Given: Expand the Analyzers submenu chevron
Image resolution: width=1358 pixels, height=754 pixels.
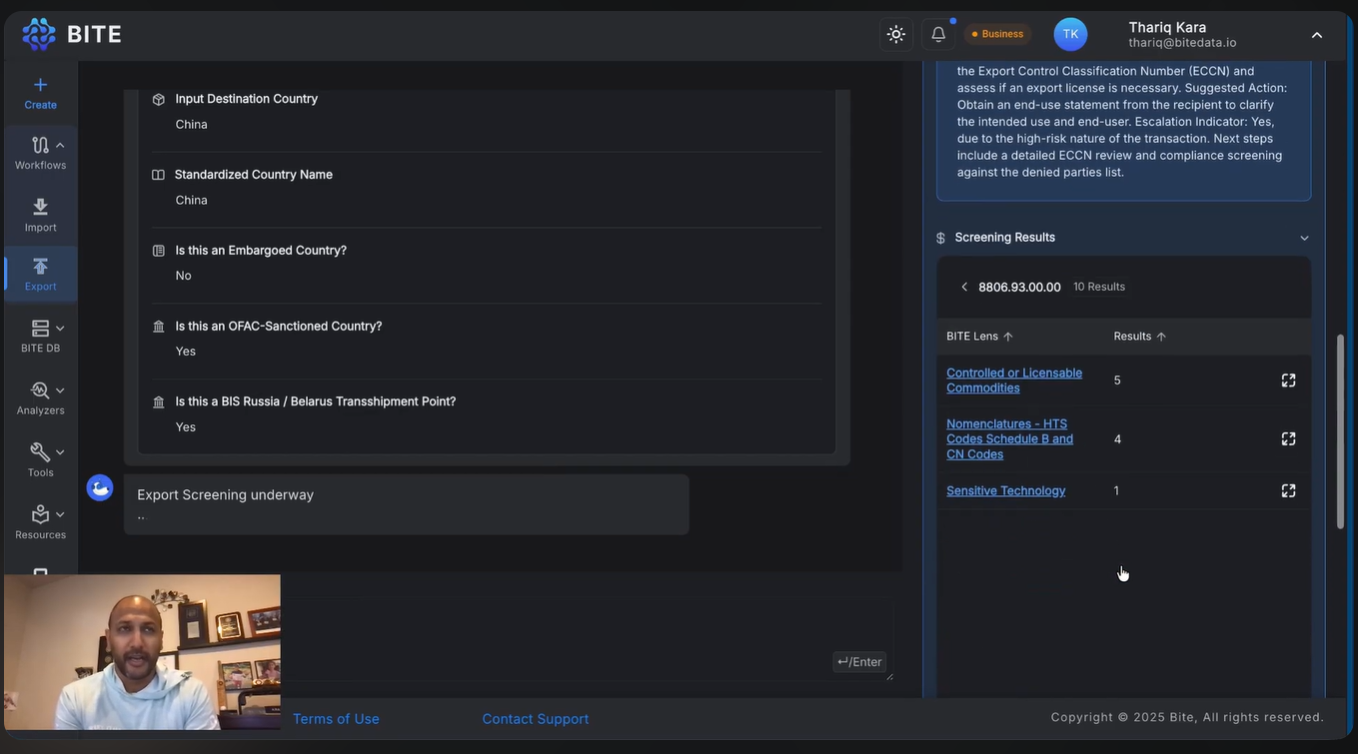Looking at the screenshot, I should click(60, 390).
